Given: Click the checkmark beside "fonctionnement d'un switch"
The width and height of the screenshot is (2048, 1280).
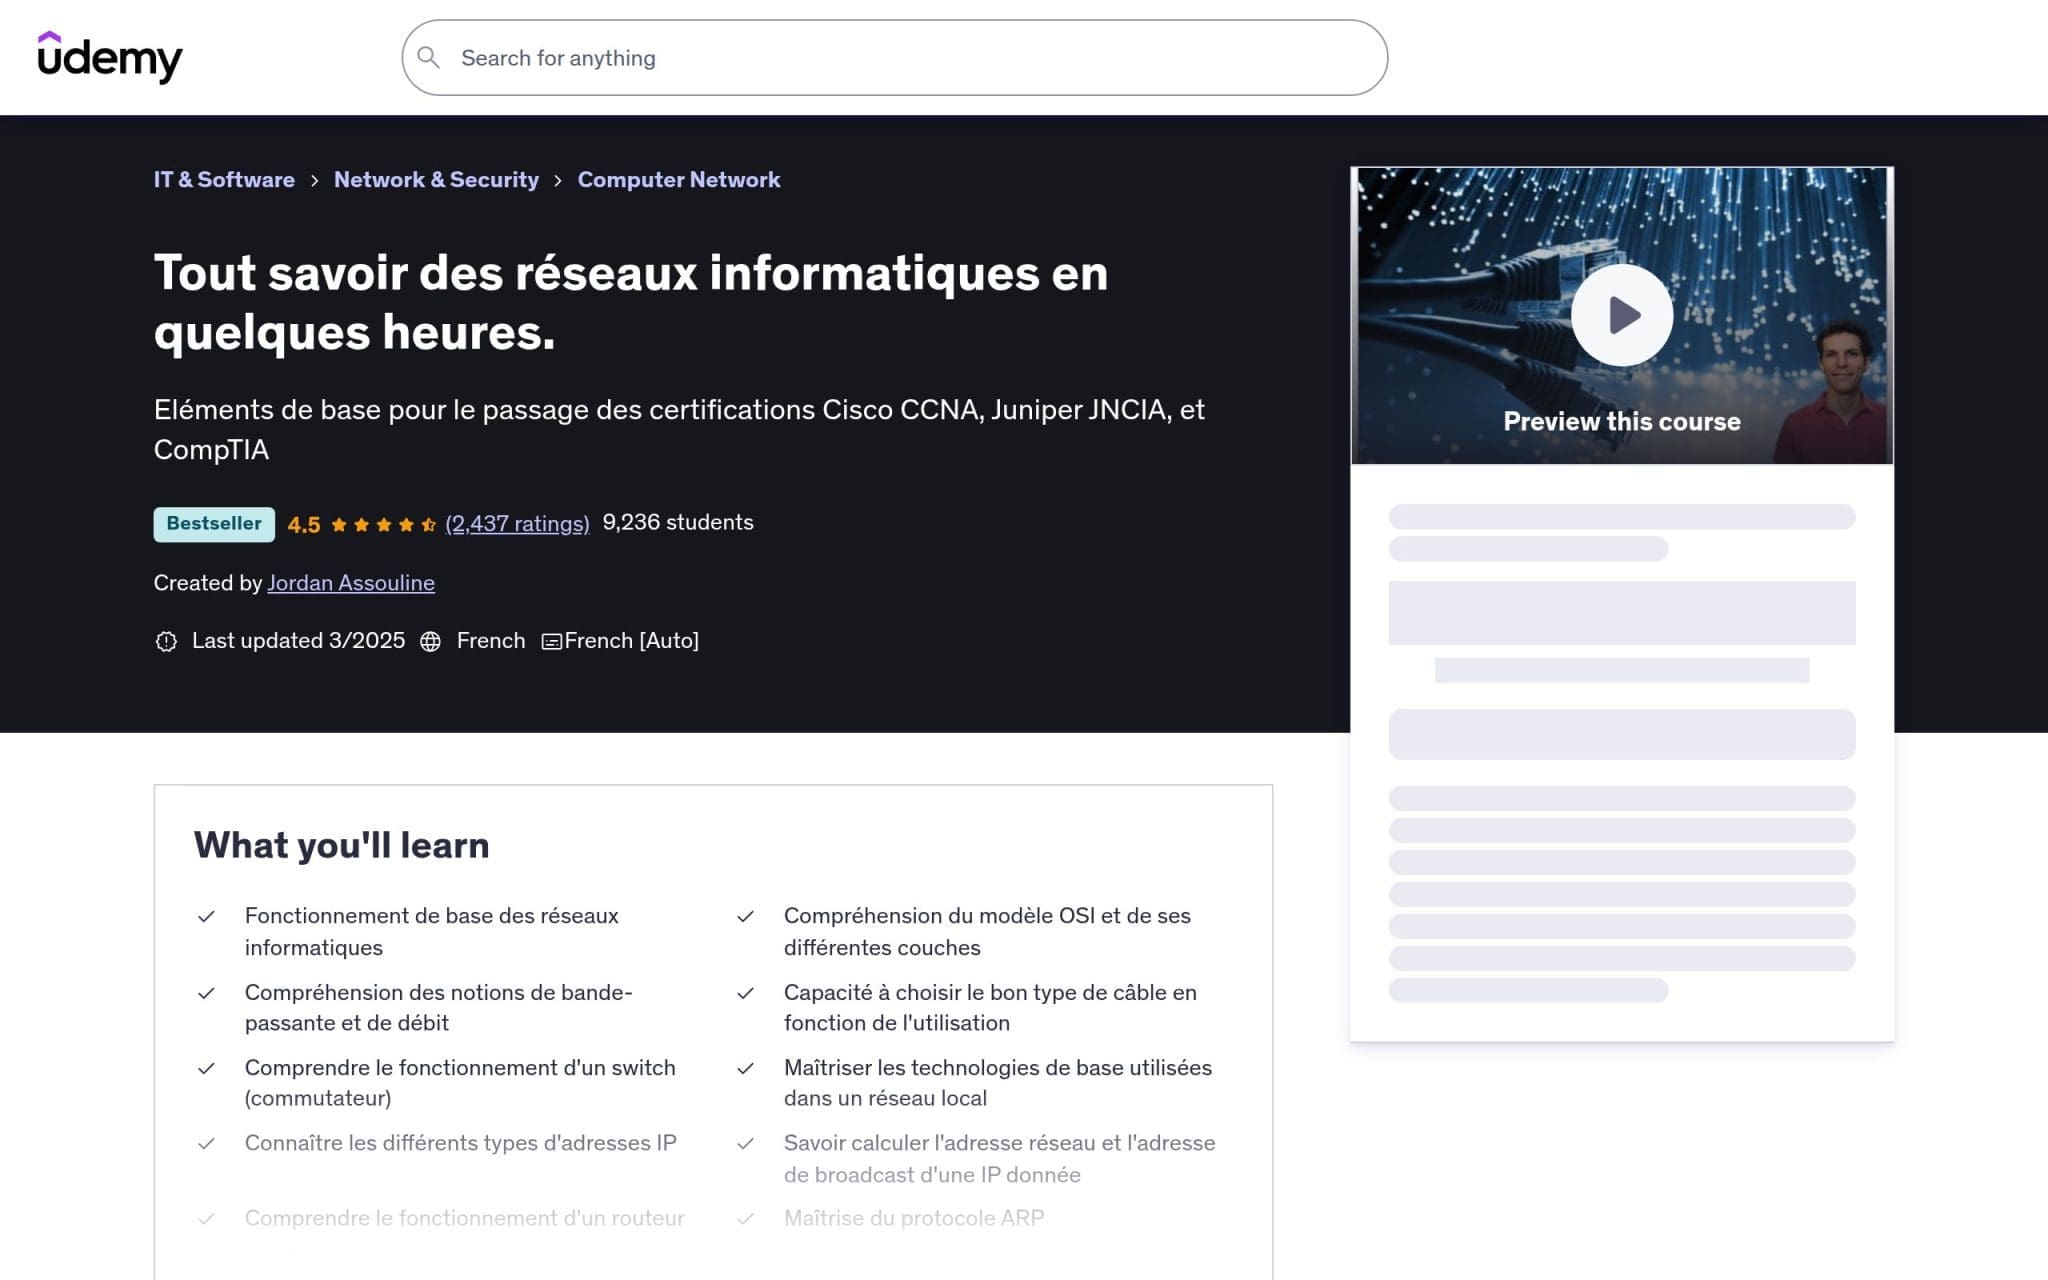Looking at the screenshot, I should 206,1068.
